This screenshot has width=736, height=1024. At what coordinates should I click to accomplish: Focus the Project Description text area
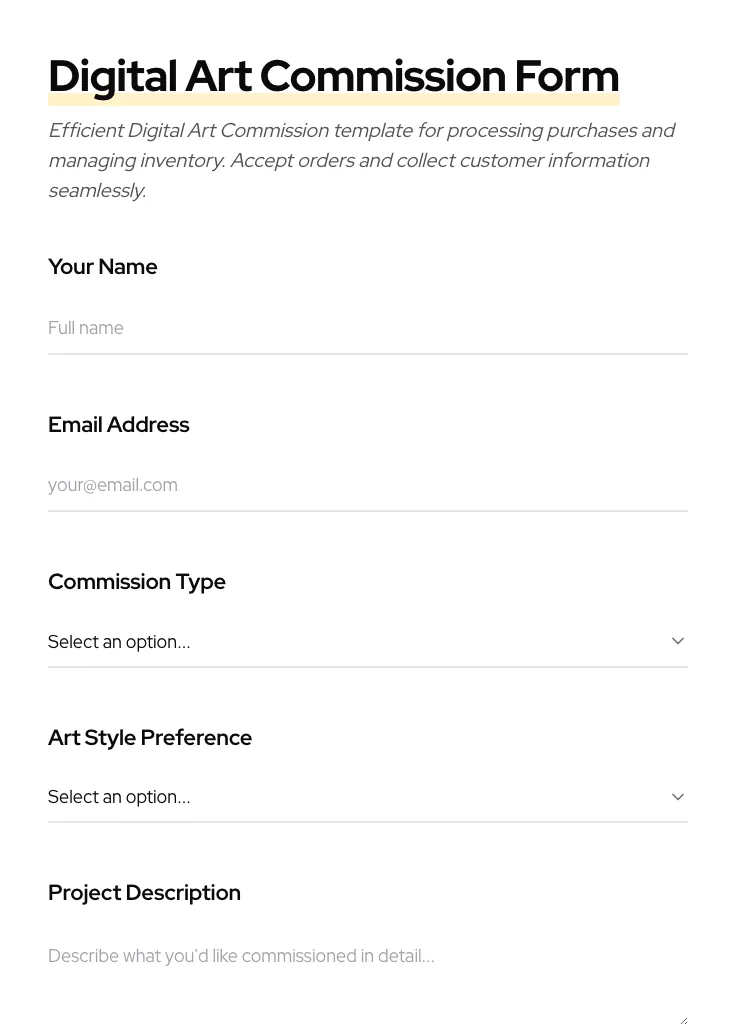367,975
